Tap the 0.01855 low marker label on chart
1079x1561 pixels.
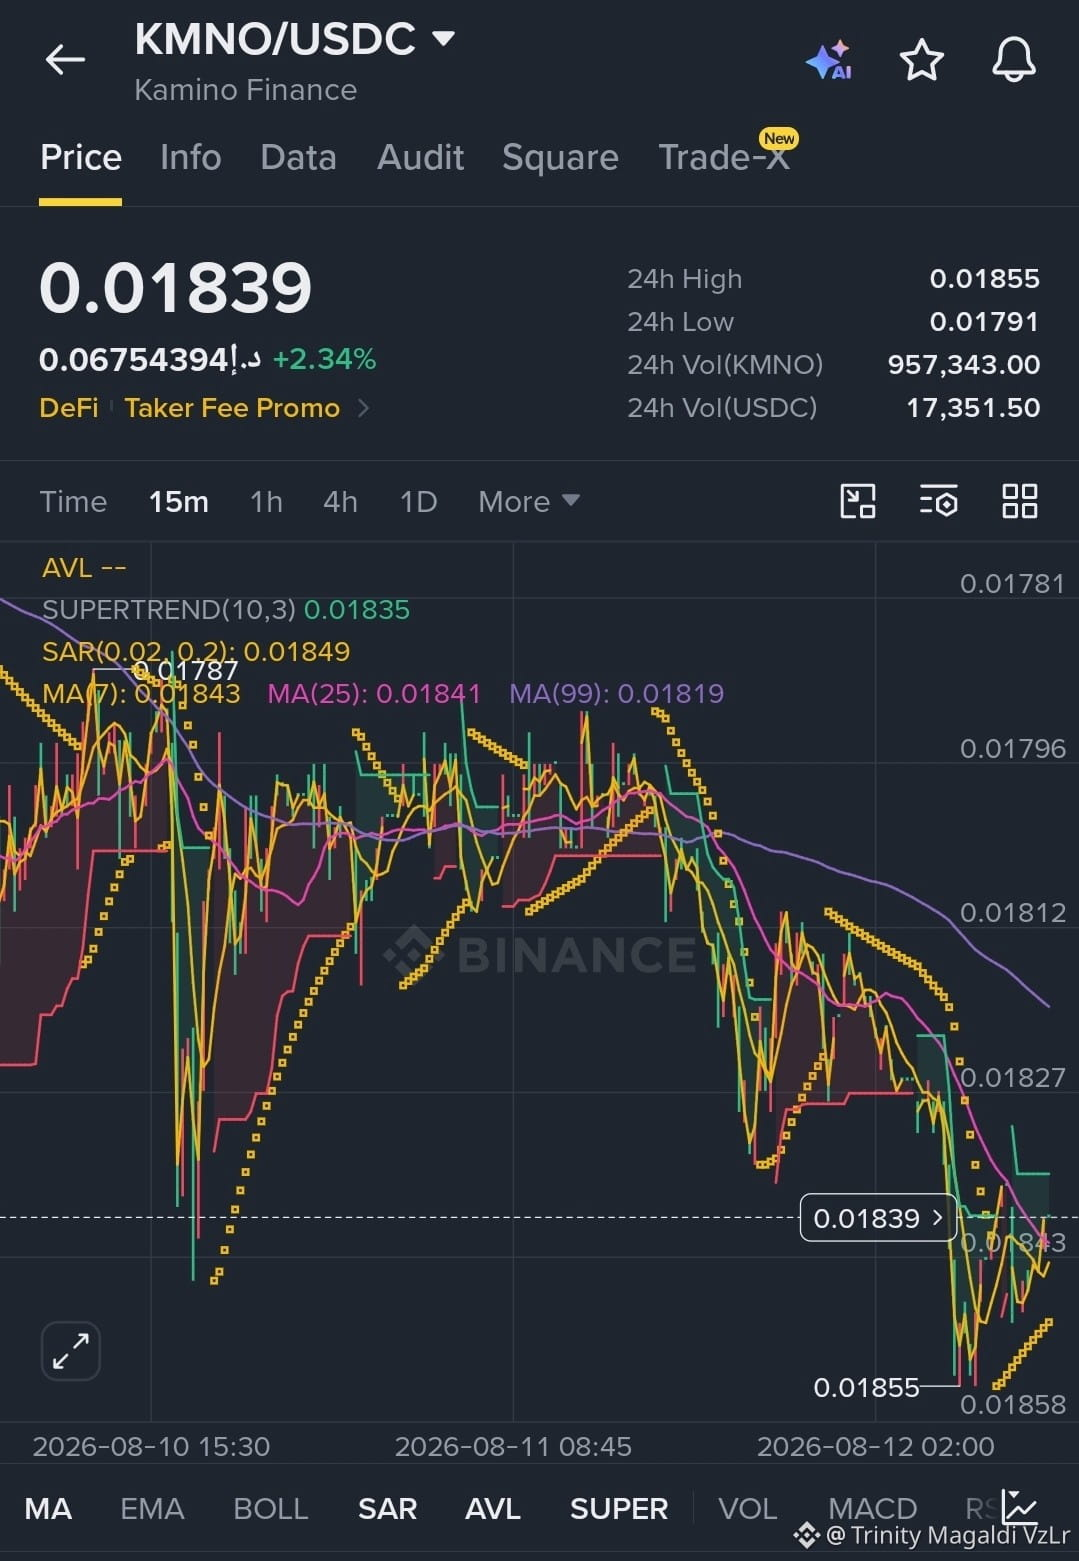coord(866,1387)
